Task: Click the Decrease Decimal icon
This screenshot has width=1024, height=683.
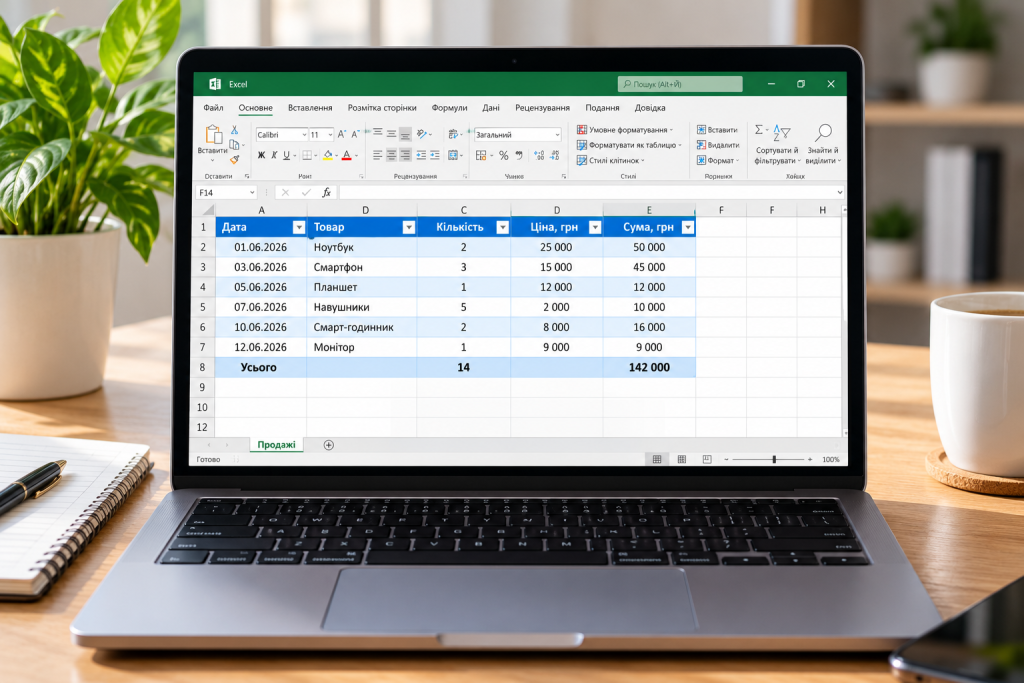Action: click(x=554, y=155)
